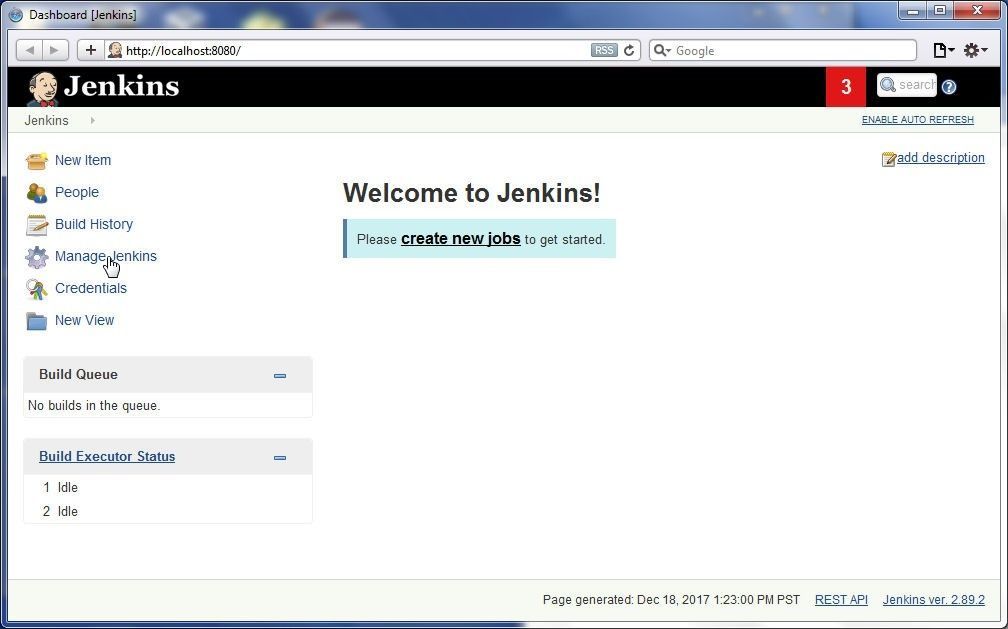Screen dimensions: 1008x629
Task: Click the New View folder icon
Action: click(x=37, y=321)
